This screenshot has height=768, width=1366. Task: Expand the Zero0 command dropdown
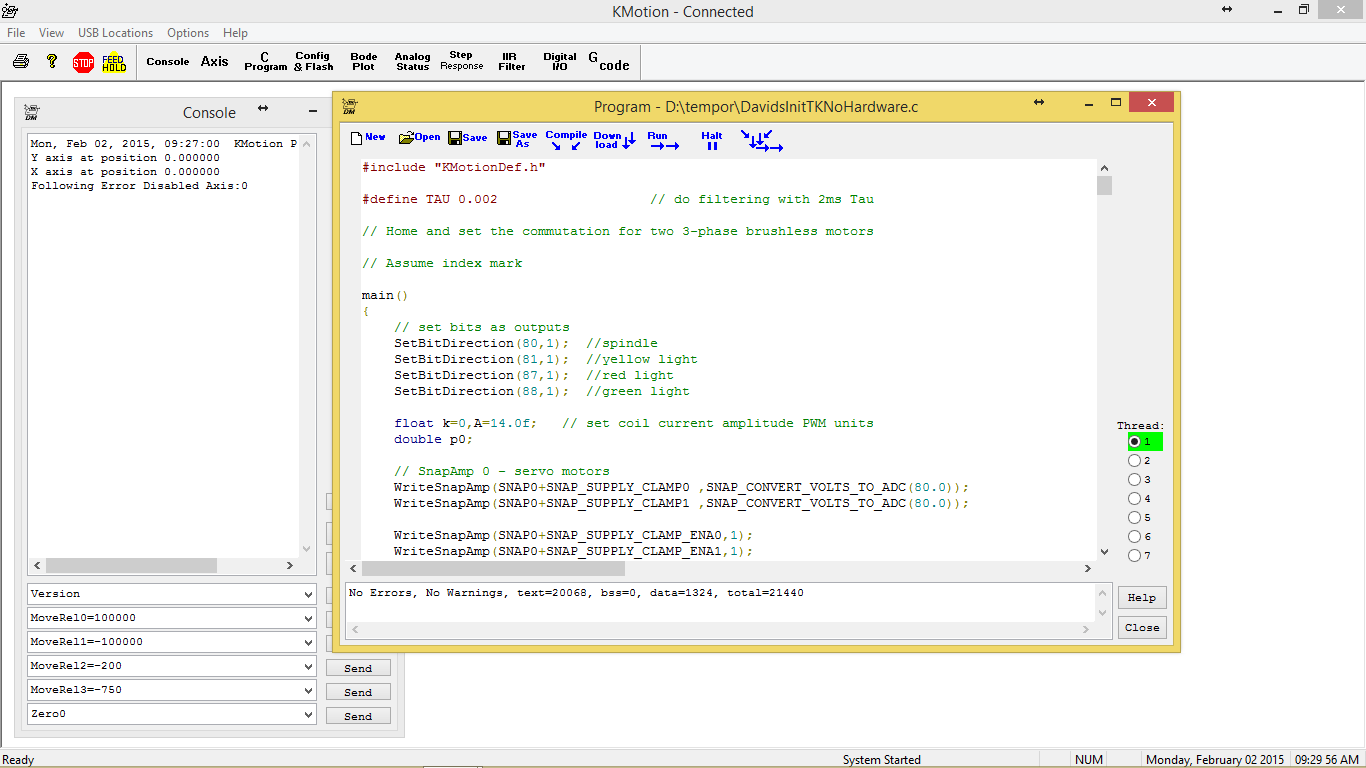click(x=307, y=714)
